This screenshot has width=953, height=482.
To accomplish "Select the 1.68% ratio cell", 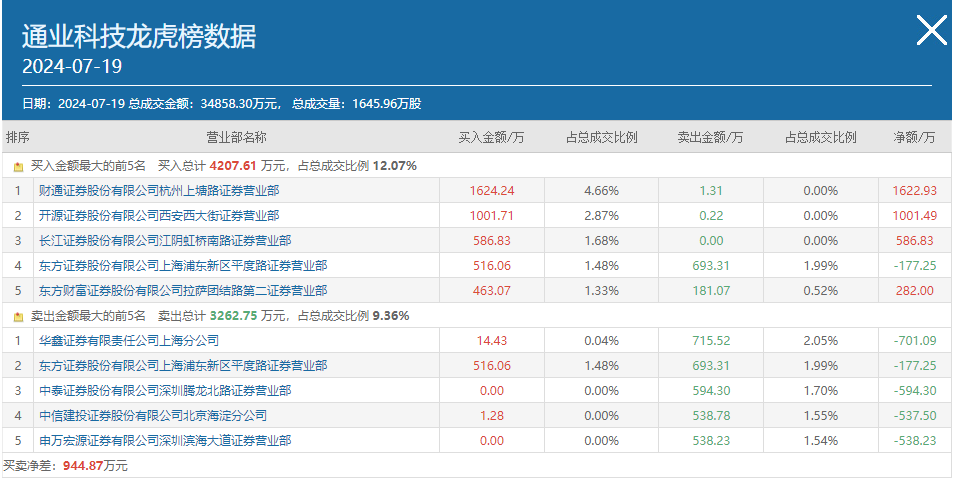I will click(x=602, y=241).
